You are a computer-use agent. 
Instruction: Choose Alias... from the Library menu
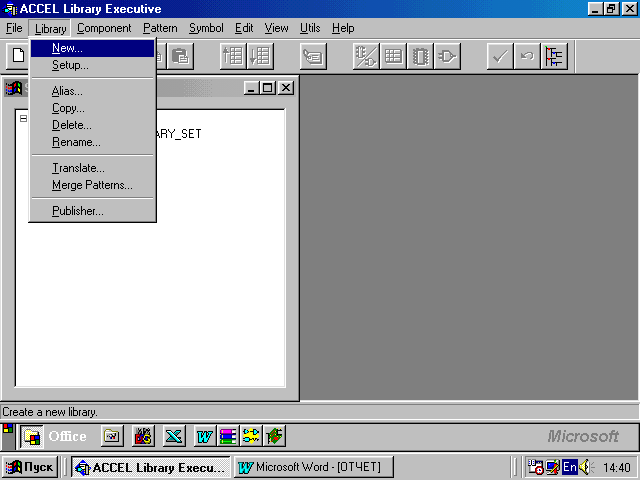pos(93,91)
